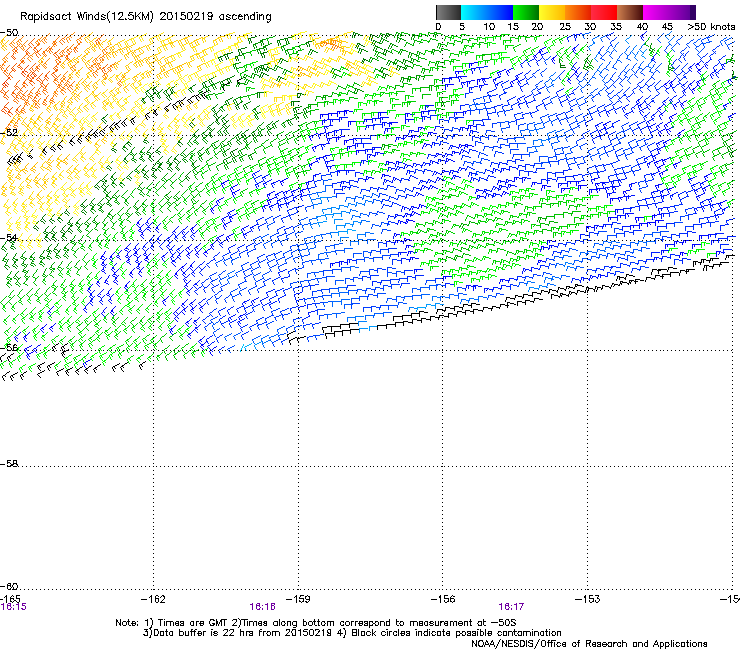
Task: Click the latitude label '-52'
Action: pos(9,133)
